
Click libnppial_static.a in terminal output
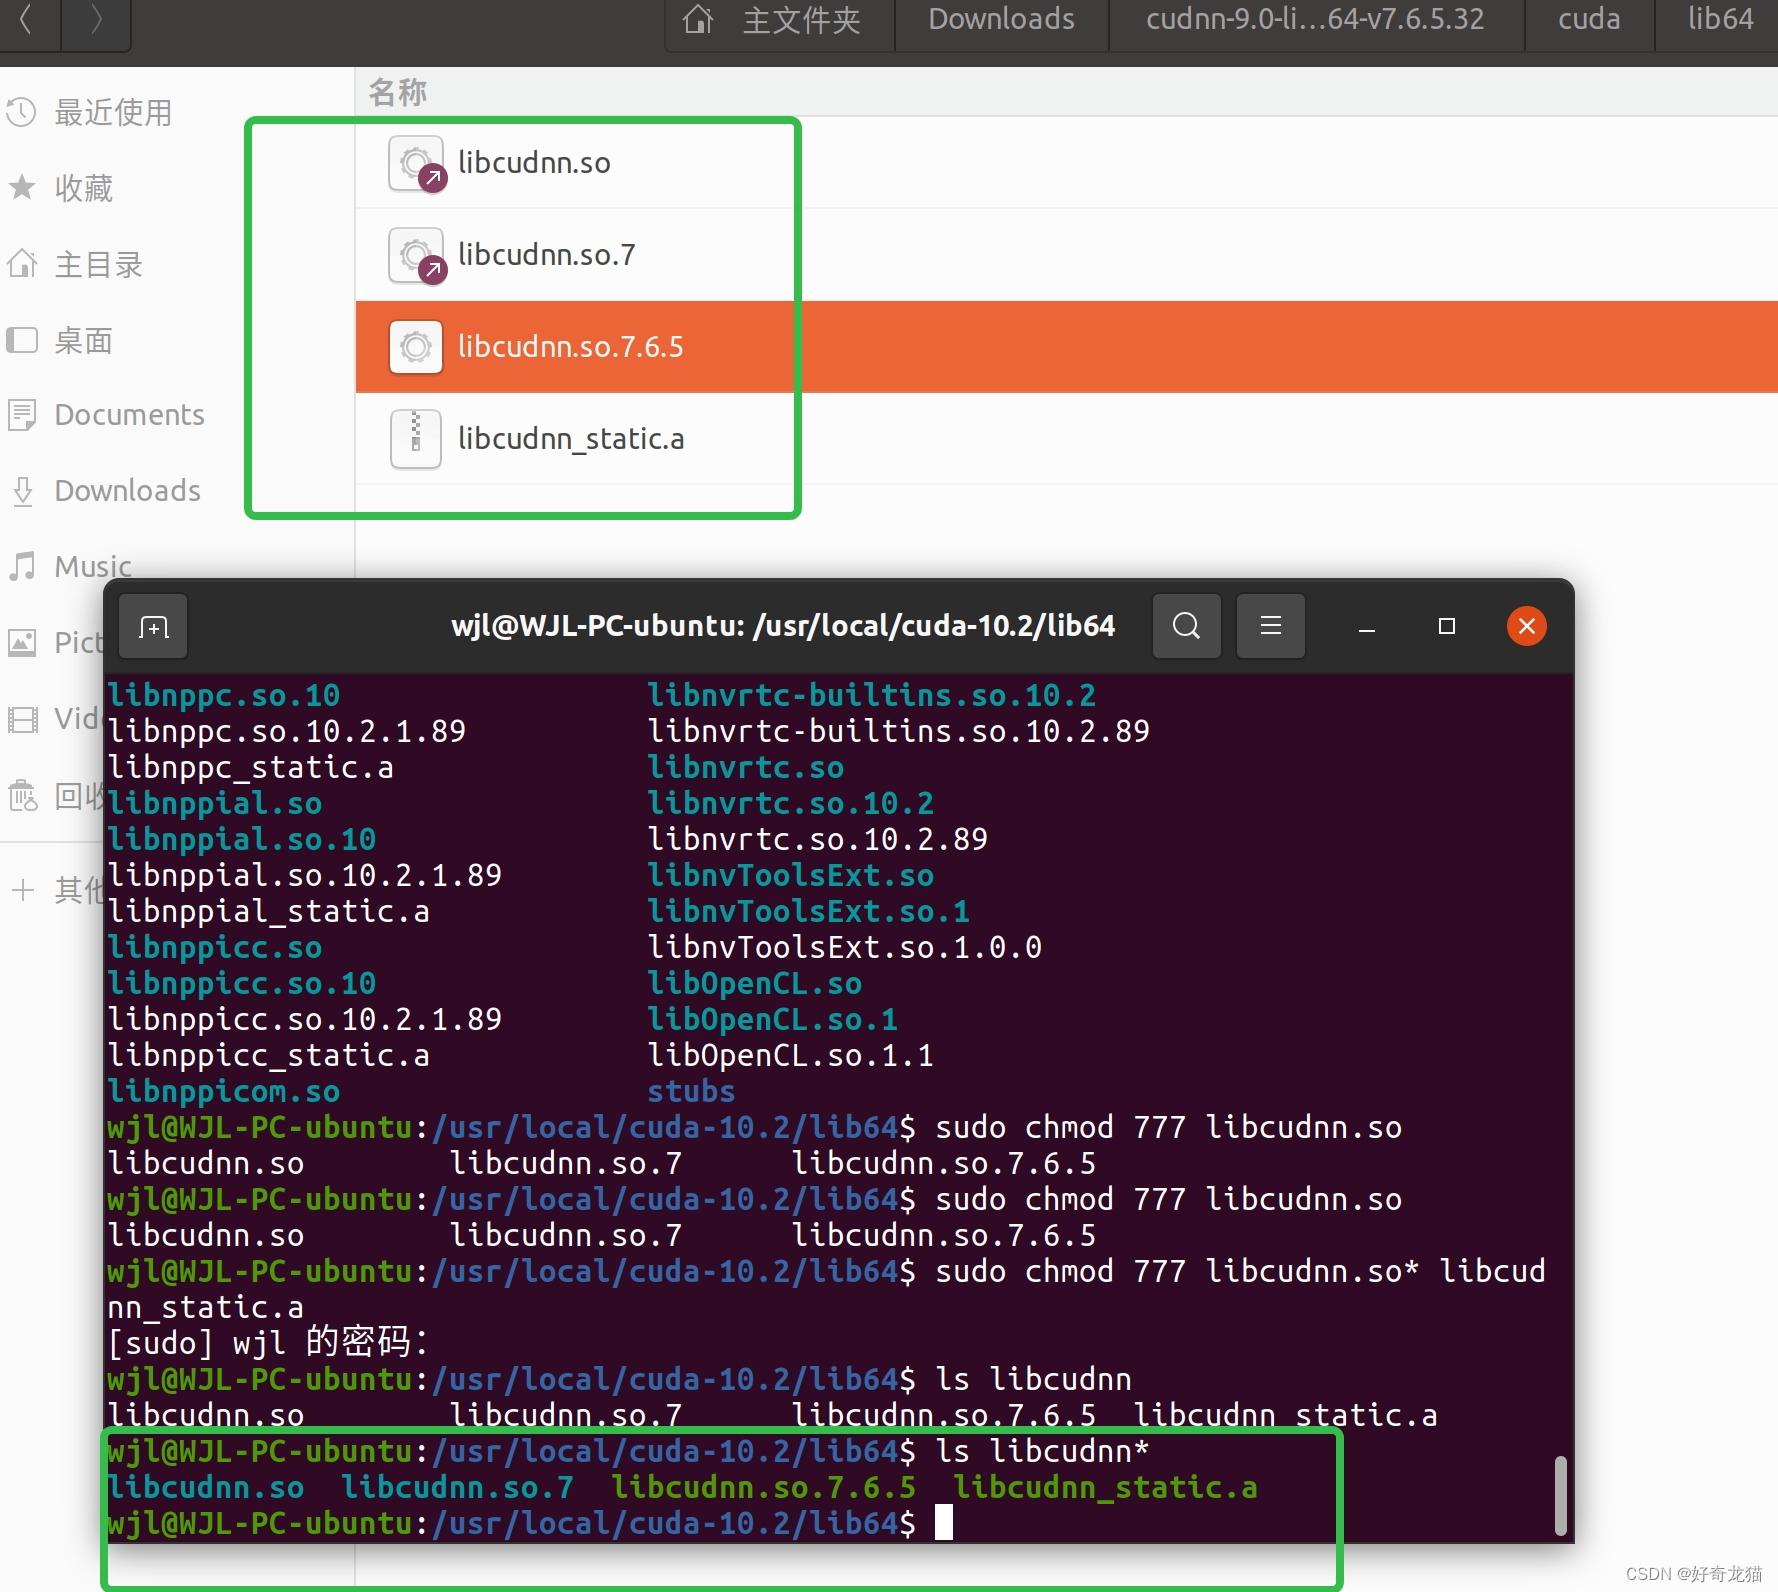pyautogui.click(x=269, y=911)
